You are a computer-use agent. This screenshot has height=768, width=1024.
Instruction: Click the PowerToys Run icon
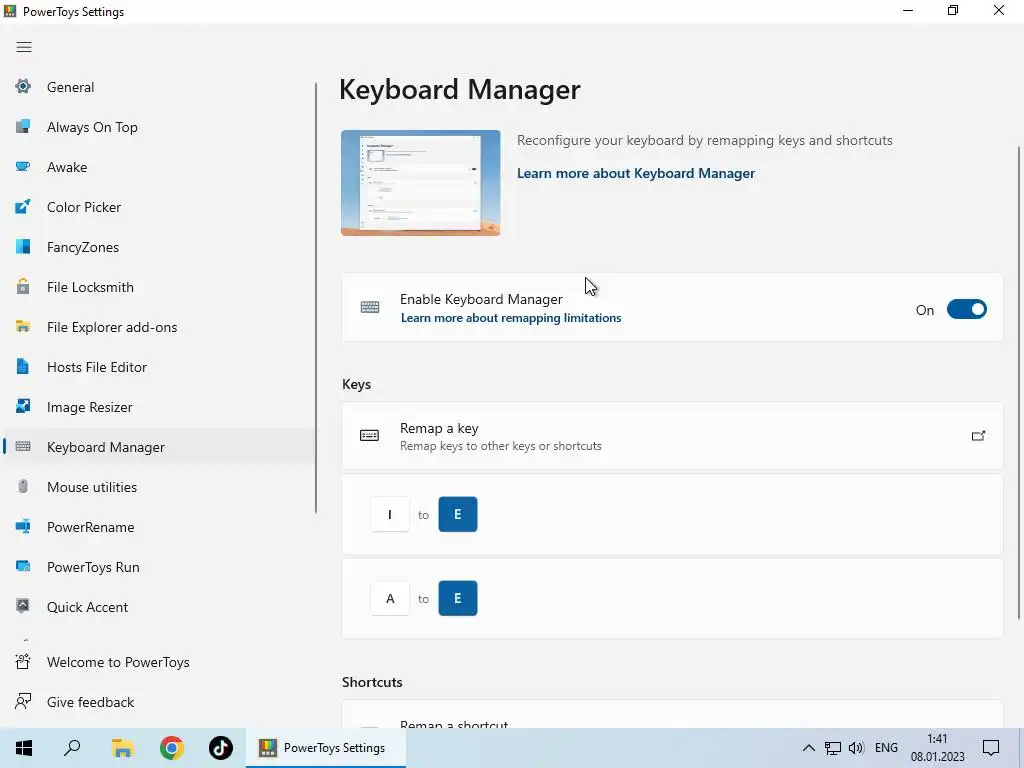[23, 566]
